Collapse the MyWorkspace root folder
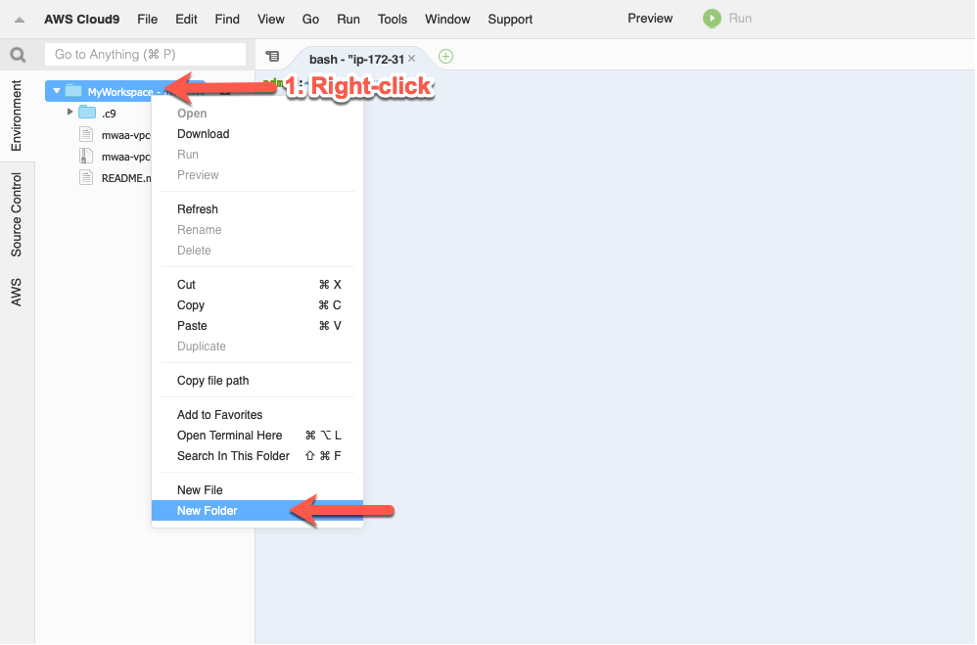This screenshot has height=645, width=977. [57, 91]
